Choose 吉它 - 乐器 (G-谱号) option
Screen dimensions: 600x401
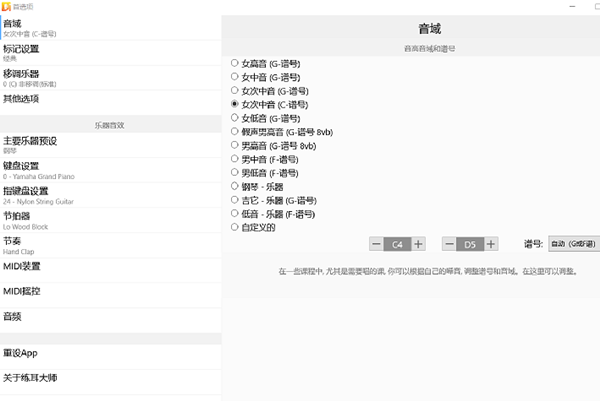[x=235, y=200]
